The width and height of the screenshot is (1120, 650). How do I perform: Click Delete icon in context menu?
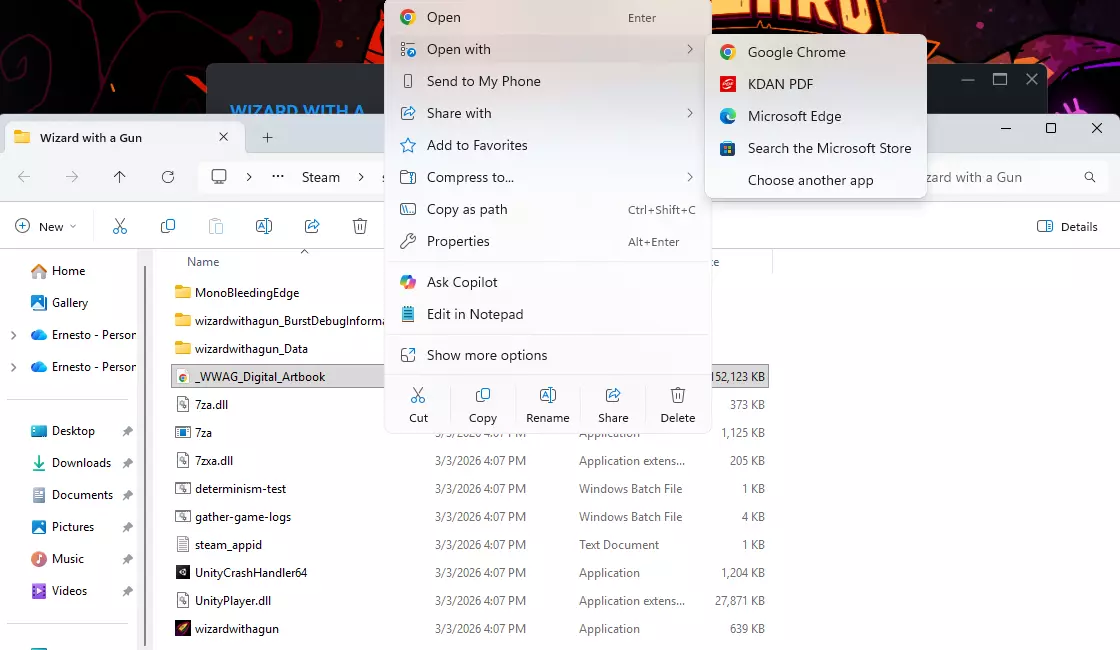[x=678, y=405]
